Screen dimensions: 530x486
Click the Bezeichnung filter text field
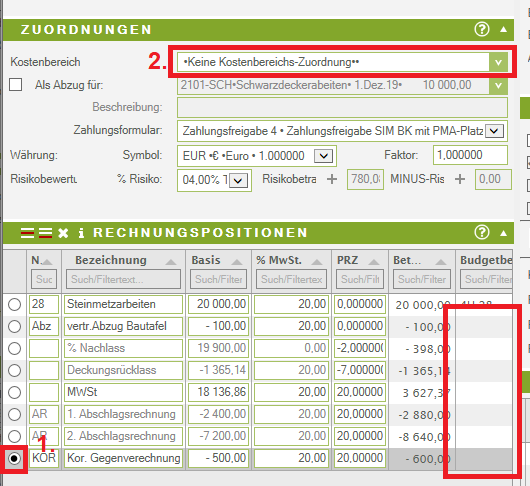point(123,279)
